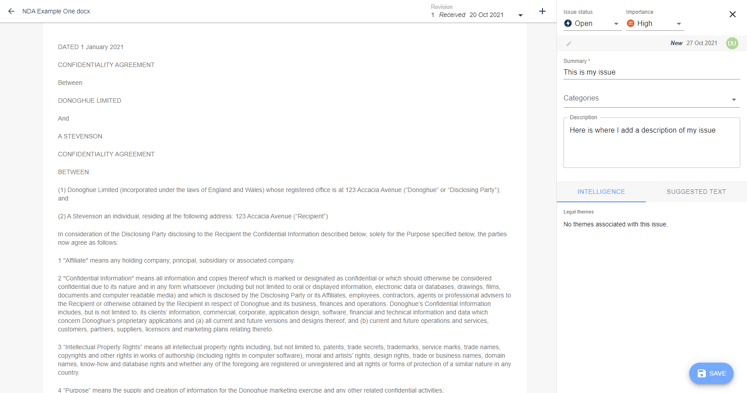The height and width of the screenshot is (393, 747).
Task: Click 'DATED 1 January 2021' line
Action: tap(91, 47)
